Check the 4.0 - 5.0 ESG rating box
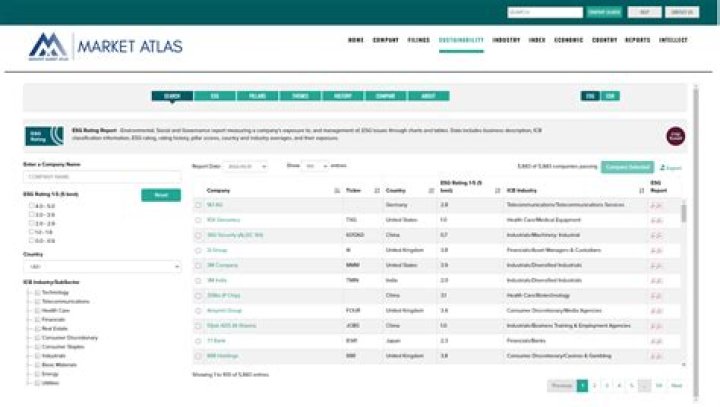720x407 pixels. click(32, 206)
